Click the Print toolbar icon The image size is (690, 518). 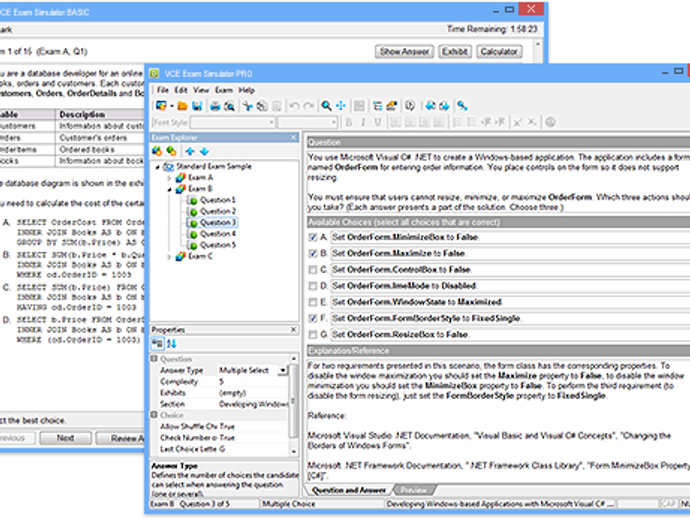pos(215,106)
